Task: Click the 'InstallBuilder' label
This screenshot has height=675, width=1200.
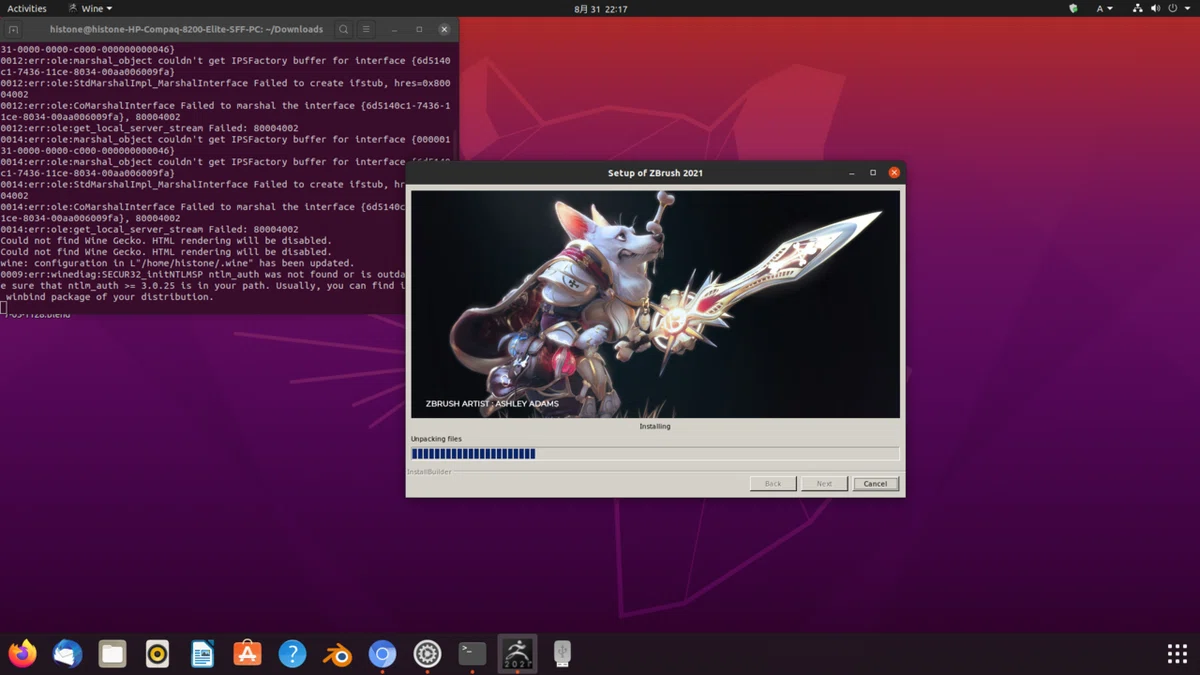Action: [429, 472]
